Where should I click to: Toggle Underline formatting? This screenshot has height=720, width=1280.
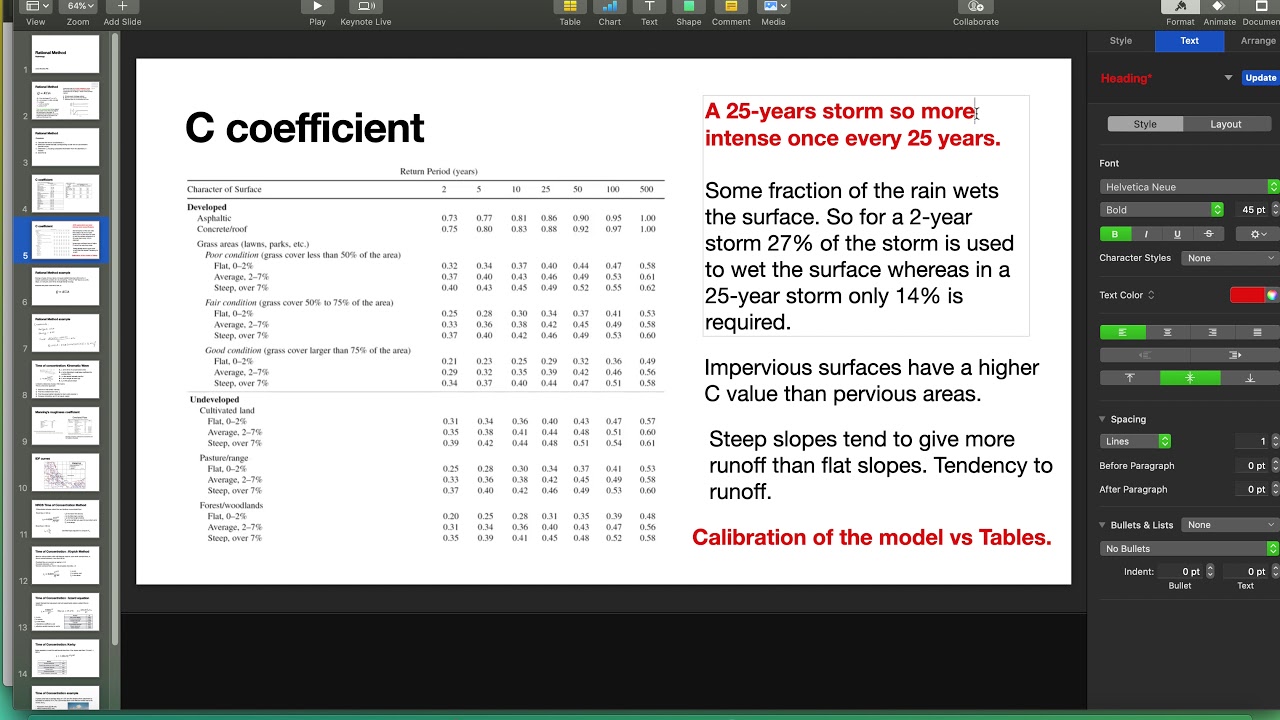(x=1177, y=234)
